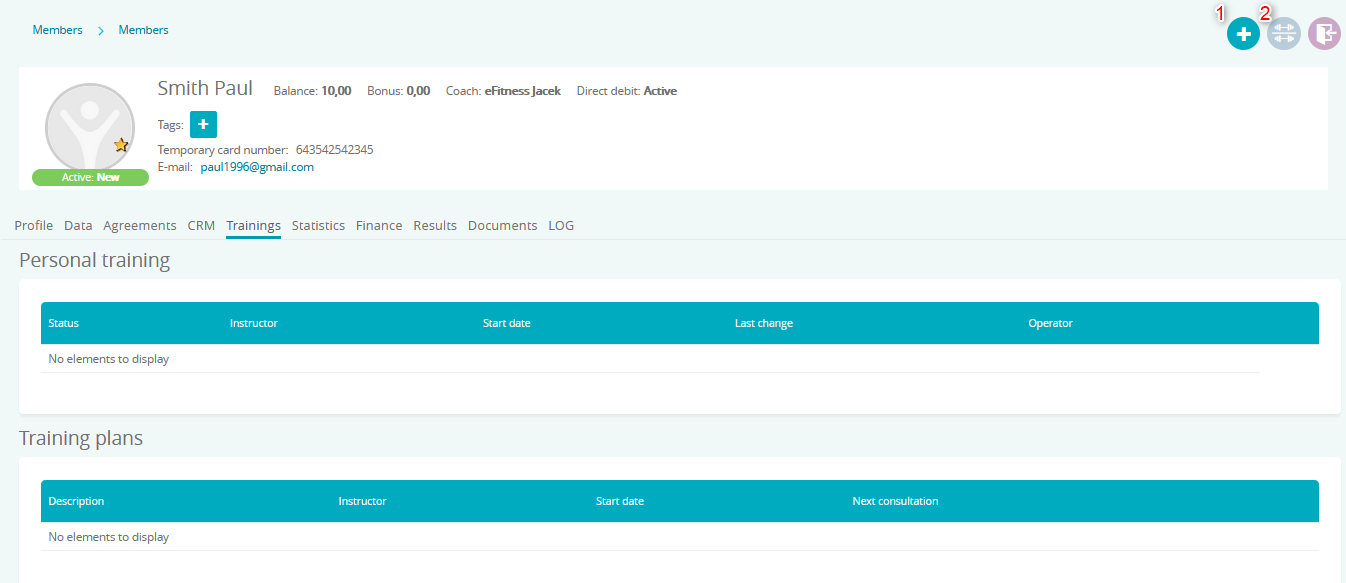Image resolution: width=1346 pixels, height=583 pixels.
Task: Switch to the Finance tab
Action: 379,226
